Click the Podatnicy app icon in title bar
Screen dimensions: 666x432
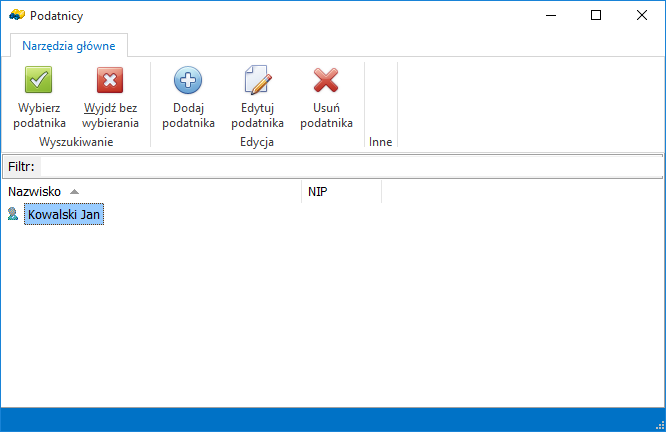tap(16, 15)
